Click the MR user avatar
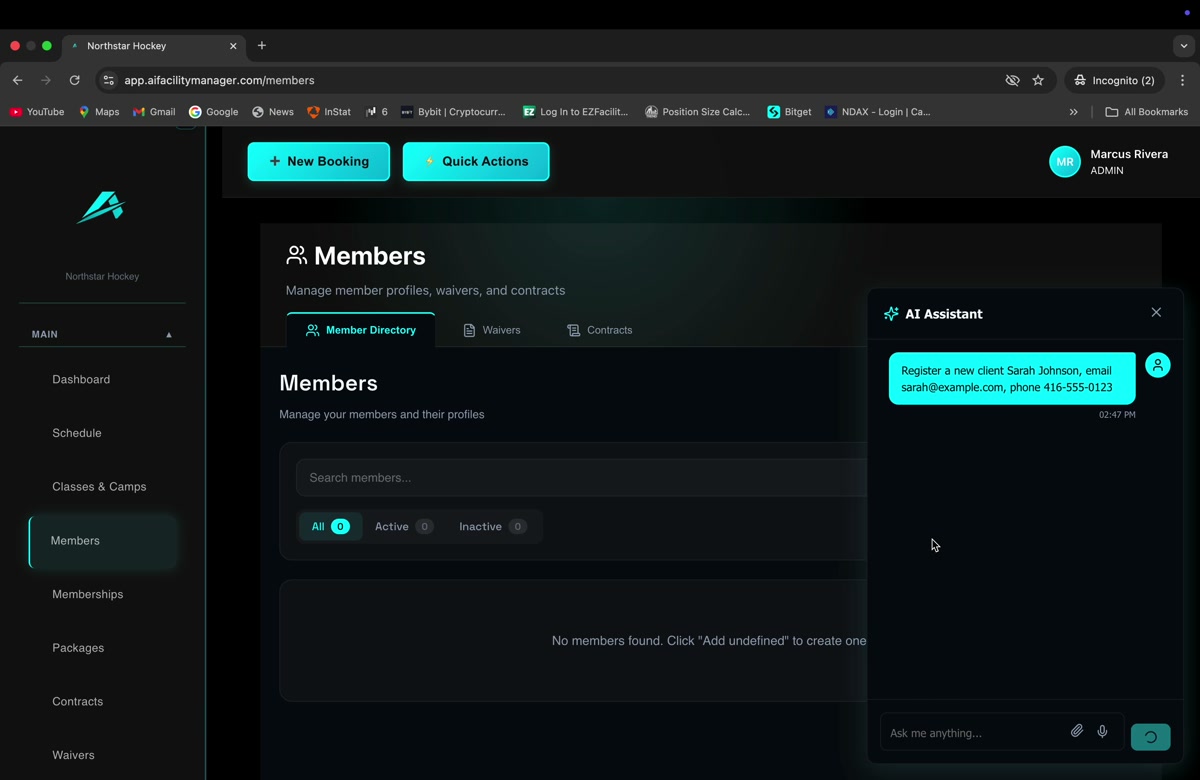1200x780 pixels. point(1064,162)
